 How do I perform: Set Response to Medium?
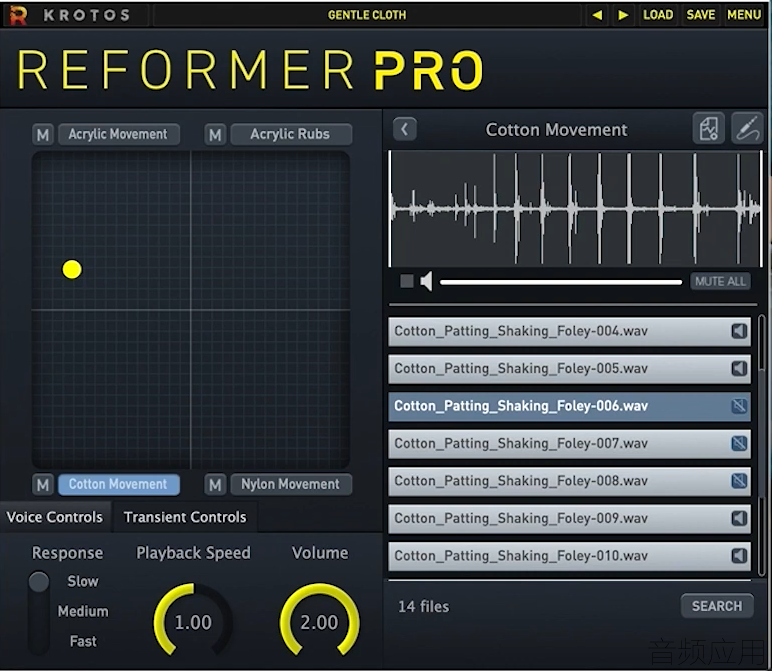(83, 611)
